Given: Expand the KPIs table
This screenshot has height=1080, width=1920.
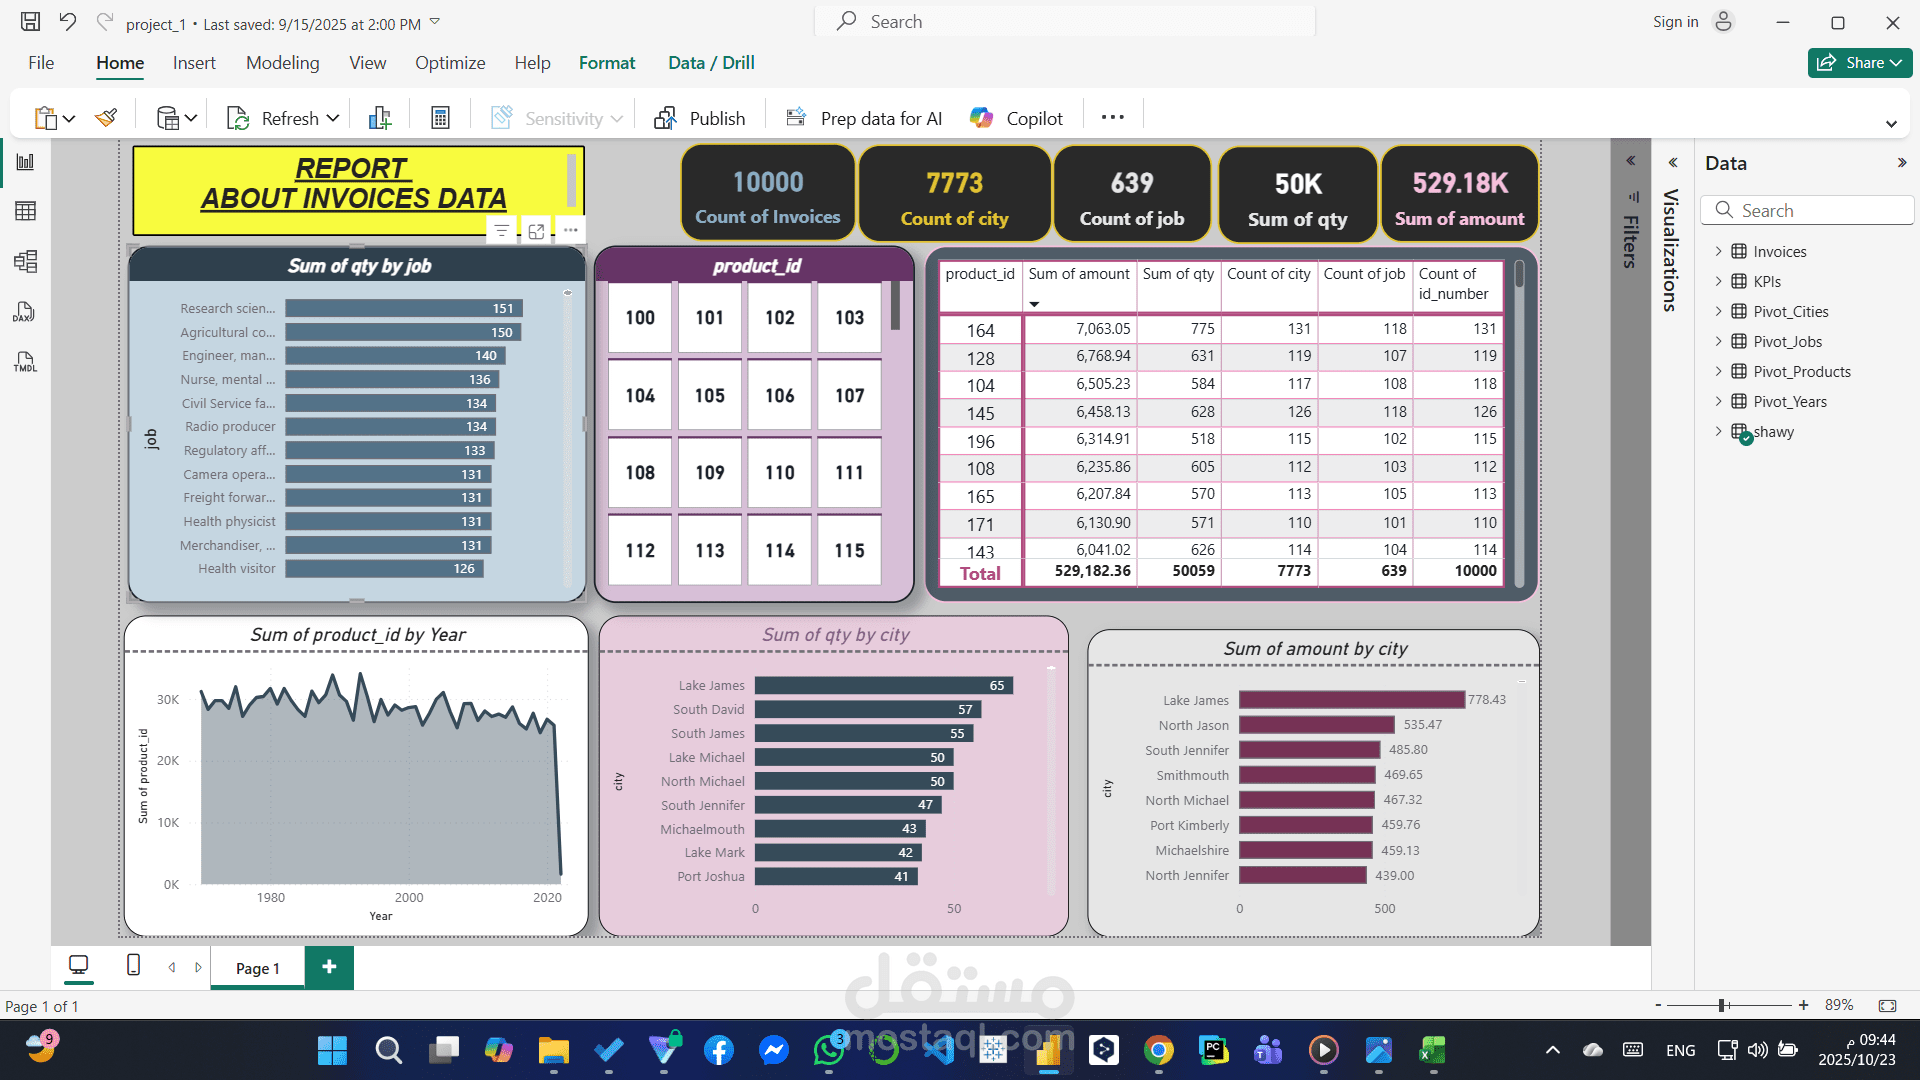Looking at the screenshot, I should coord(1719,281).
